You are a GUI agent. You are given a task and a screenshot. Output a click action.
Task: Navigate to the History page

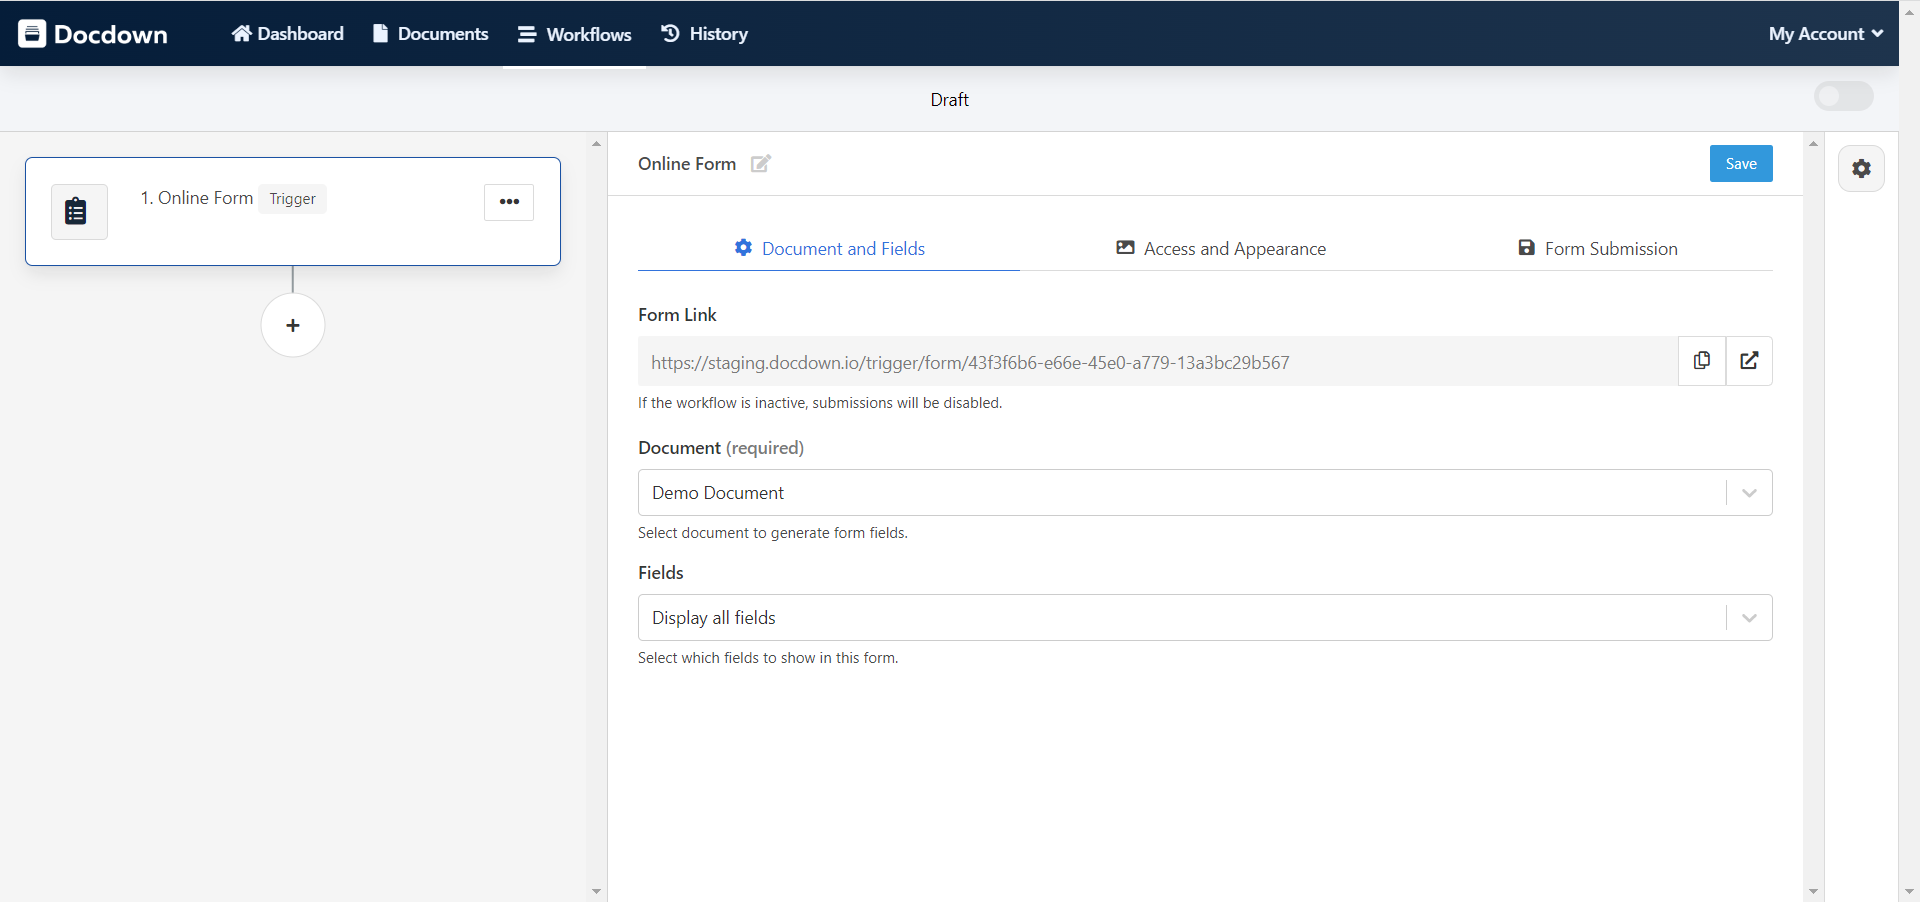coord(704,33)
